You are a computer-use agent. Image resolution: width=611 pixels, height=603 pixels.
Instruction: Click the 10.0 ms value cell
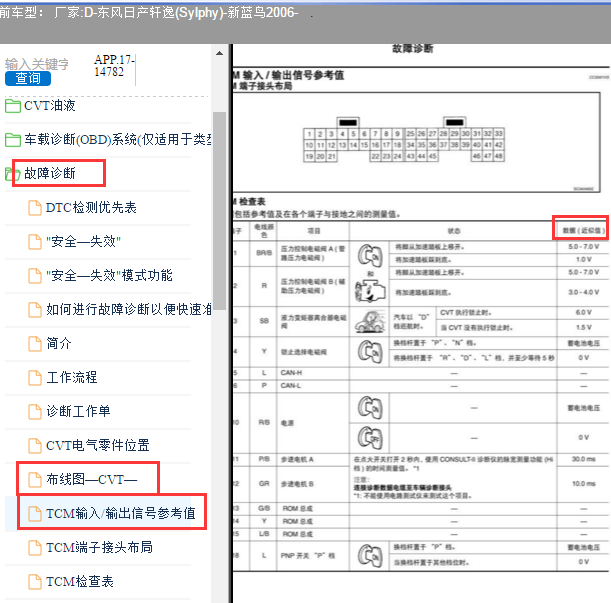coord(583,484)
